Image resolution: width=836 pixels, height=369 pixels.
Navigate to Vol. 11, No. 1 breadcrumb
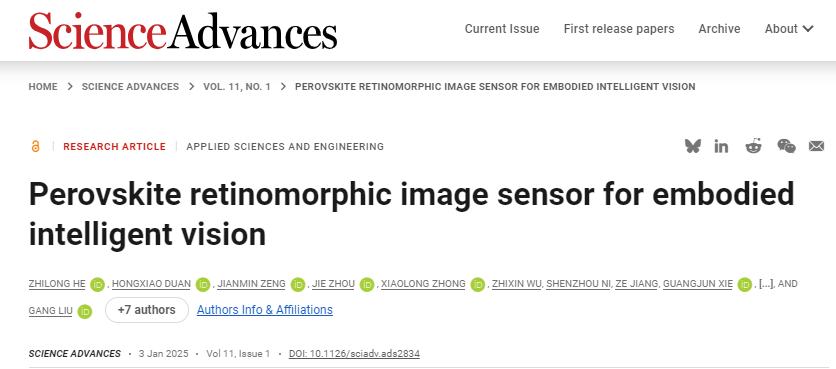point(237,87)
